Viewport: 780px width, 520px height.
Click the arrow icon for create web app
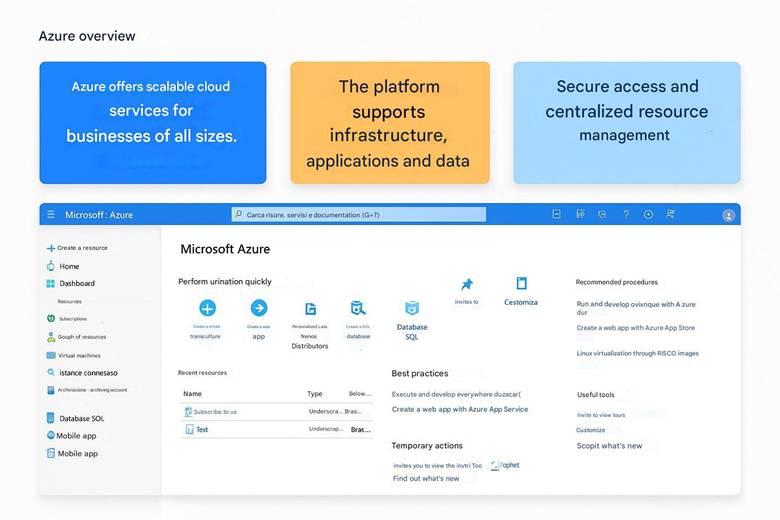click(258, 308)
